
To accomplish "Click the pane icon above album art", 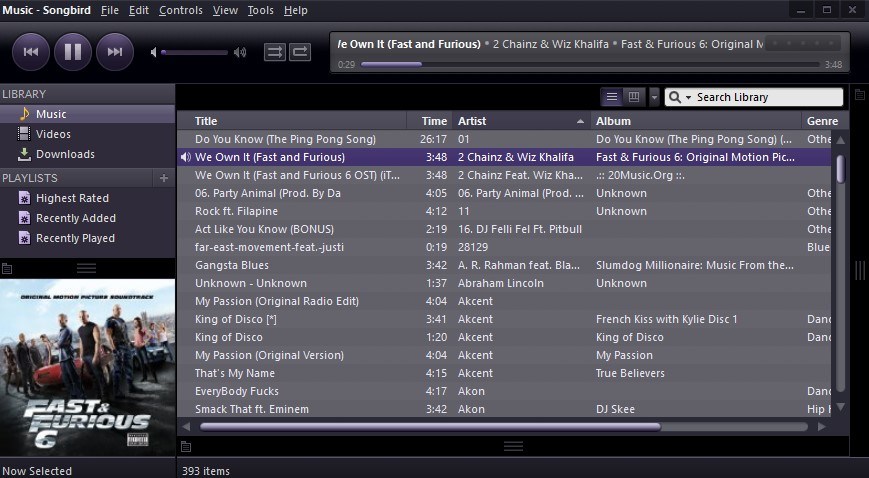I will click(x=7, y=269).
